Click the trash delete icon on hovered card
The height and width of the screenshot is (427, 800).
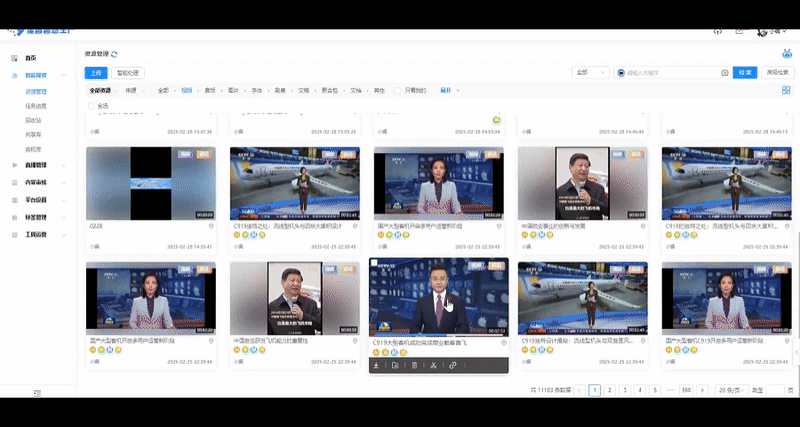pyautogui.click(x=414, y=366)
